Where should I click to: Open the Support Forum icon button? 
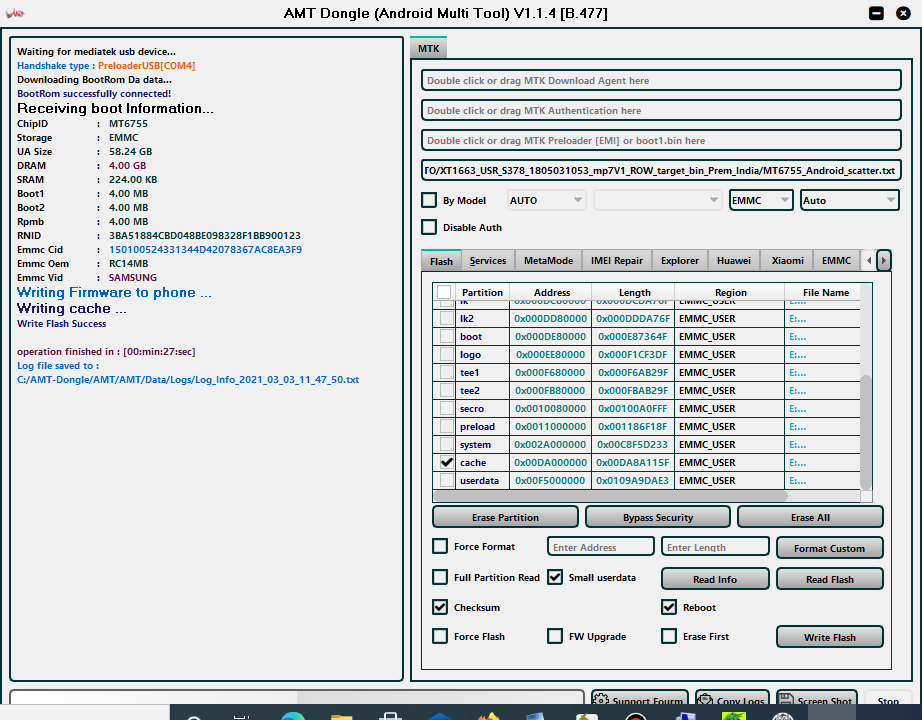(x=638, y=700)
